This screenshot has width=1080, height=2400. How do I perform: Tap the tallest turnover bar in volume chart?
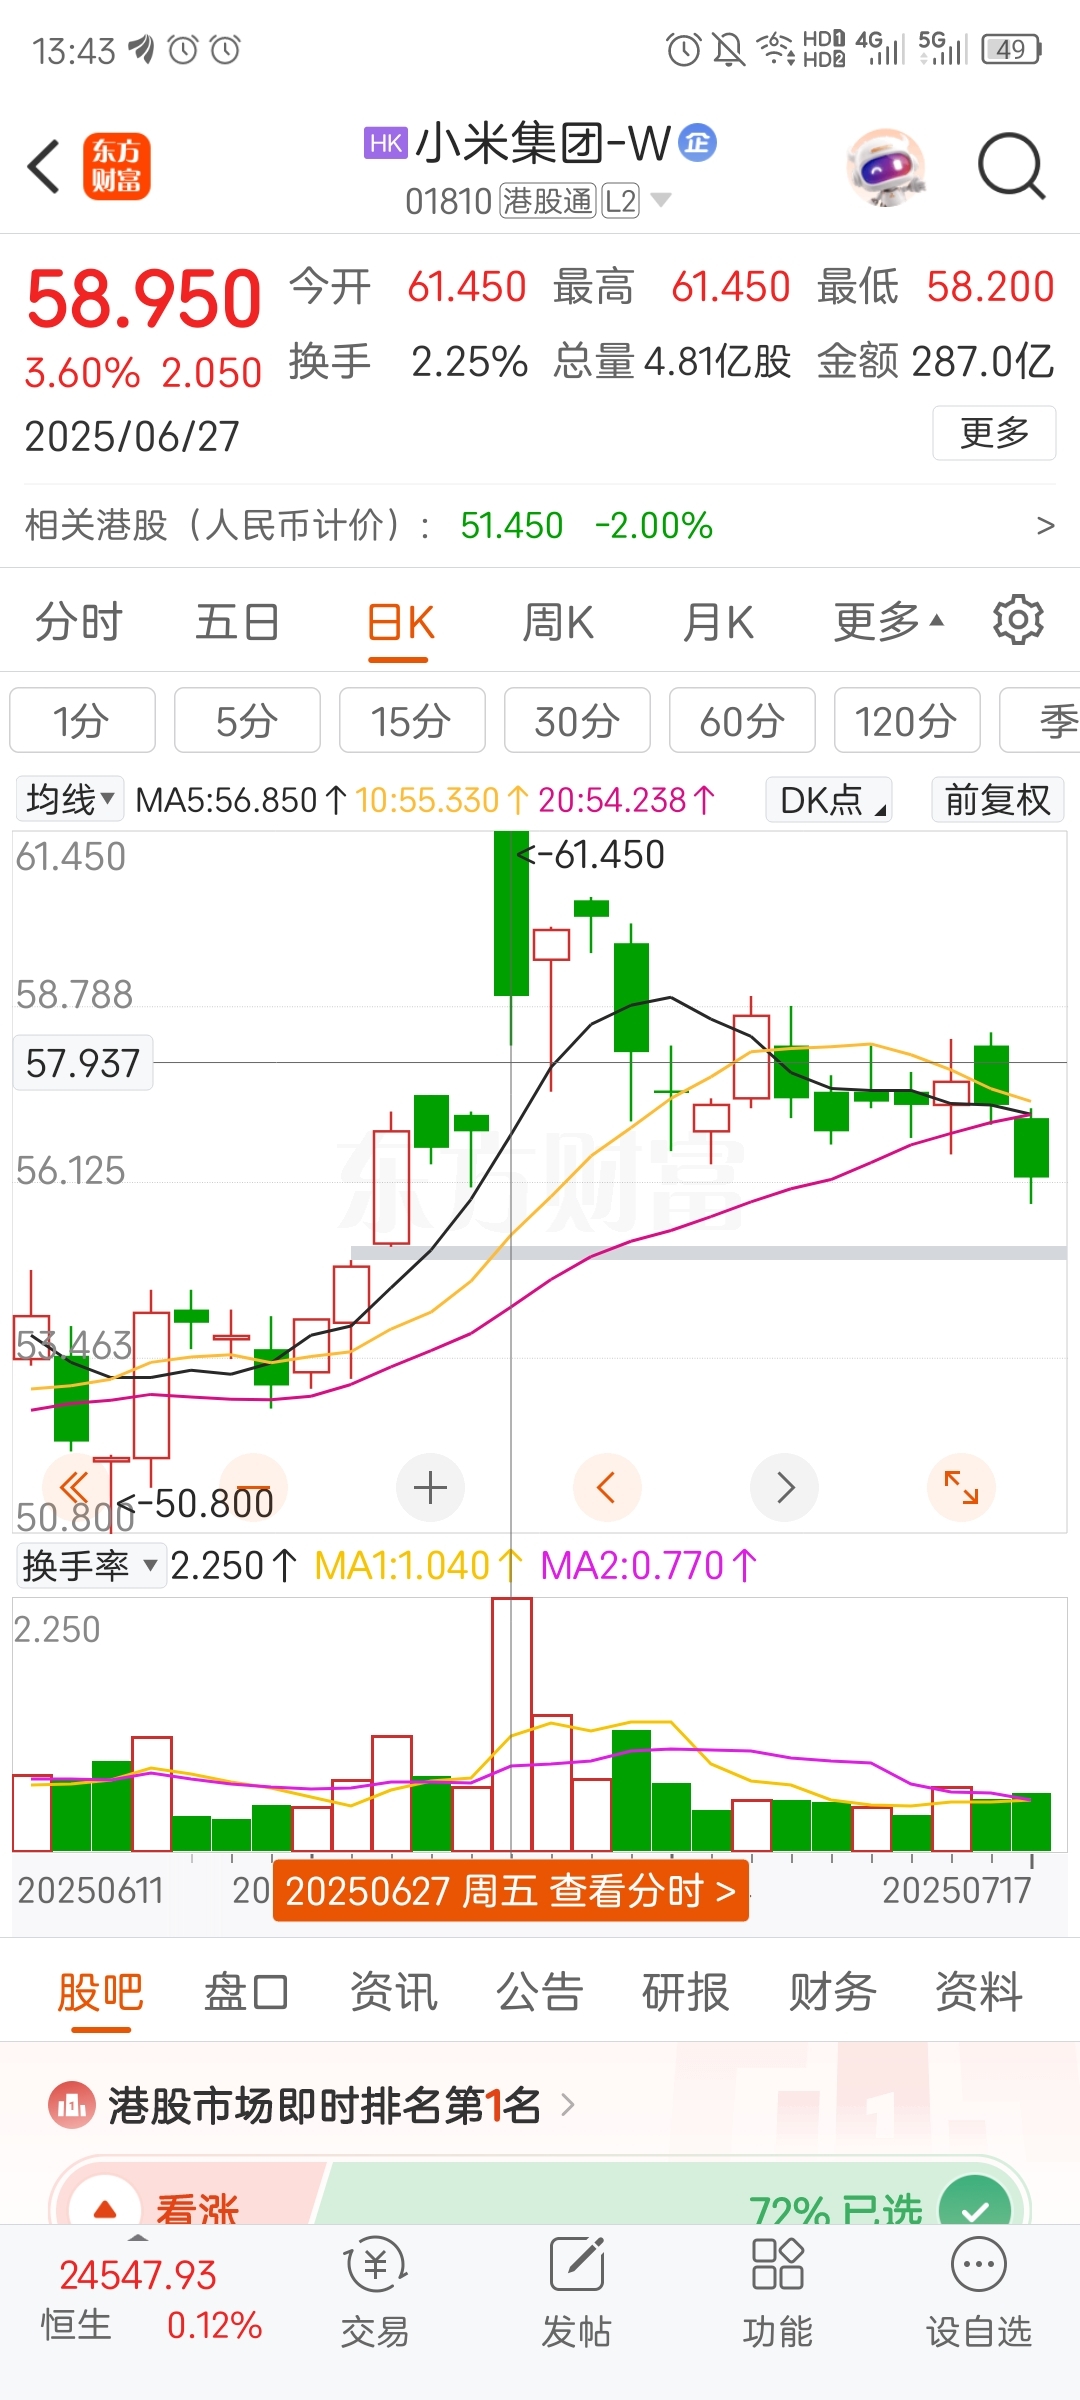[x=512, y=1725]
